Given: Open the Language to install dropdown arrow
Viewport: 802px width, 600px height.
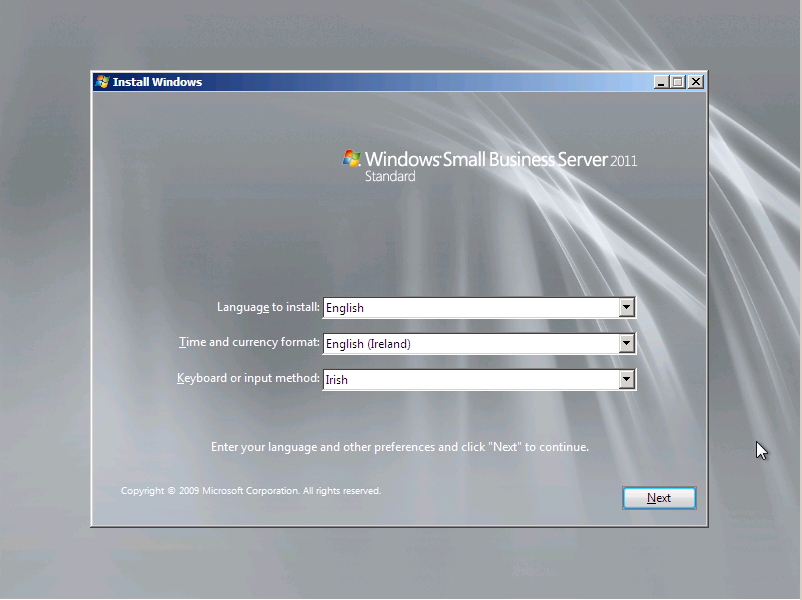Looking at the screenshot, I should coord(627,307).
